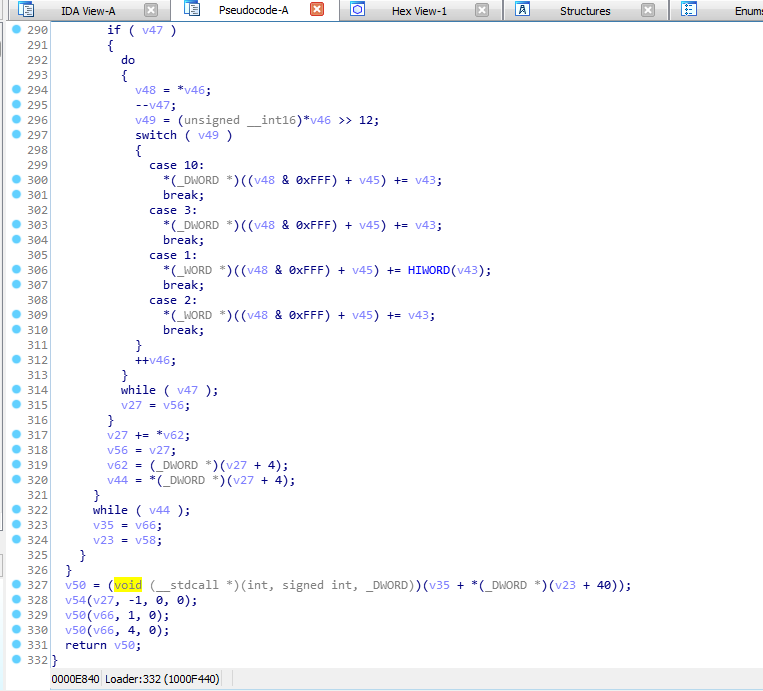The image size is (763, 691).
Task: Switch to the Hex View-1 tab
Action: [x=419, y=11]
